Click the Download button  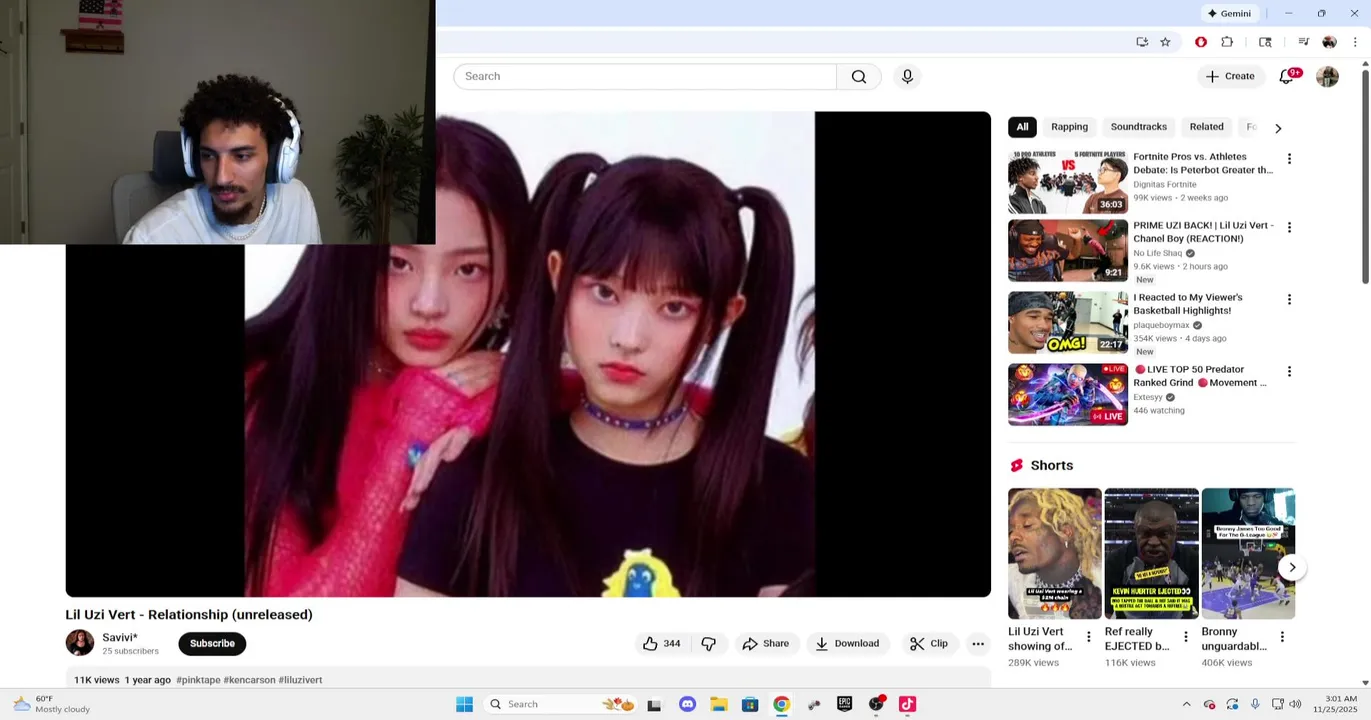pos(847,644)
